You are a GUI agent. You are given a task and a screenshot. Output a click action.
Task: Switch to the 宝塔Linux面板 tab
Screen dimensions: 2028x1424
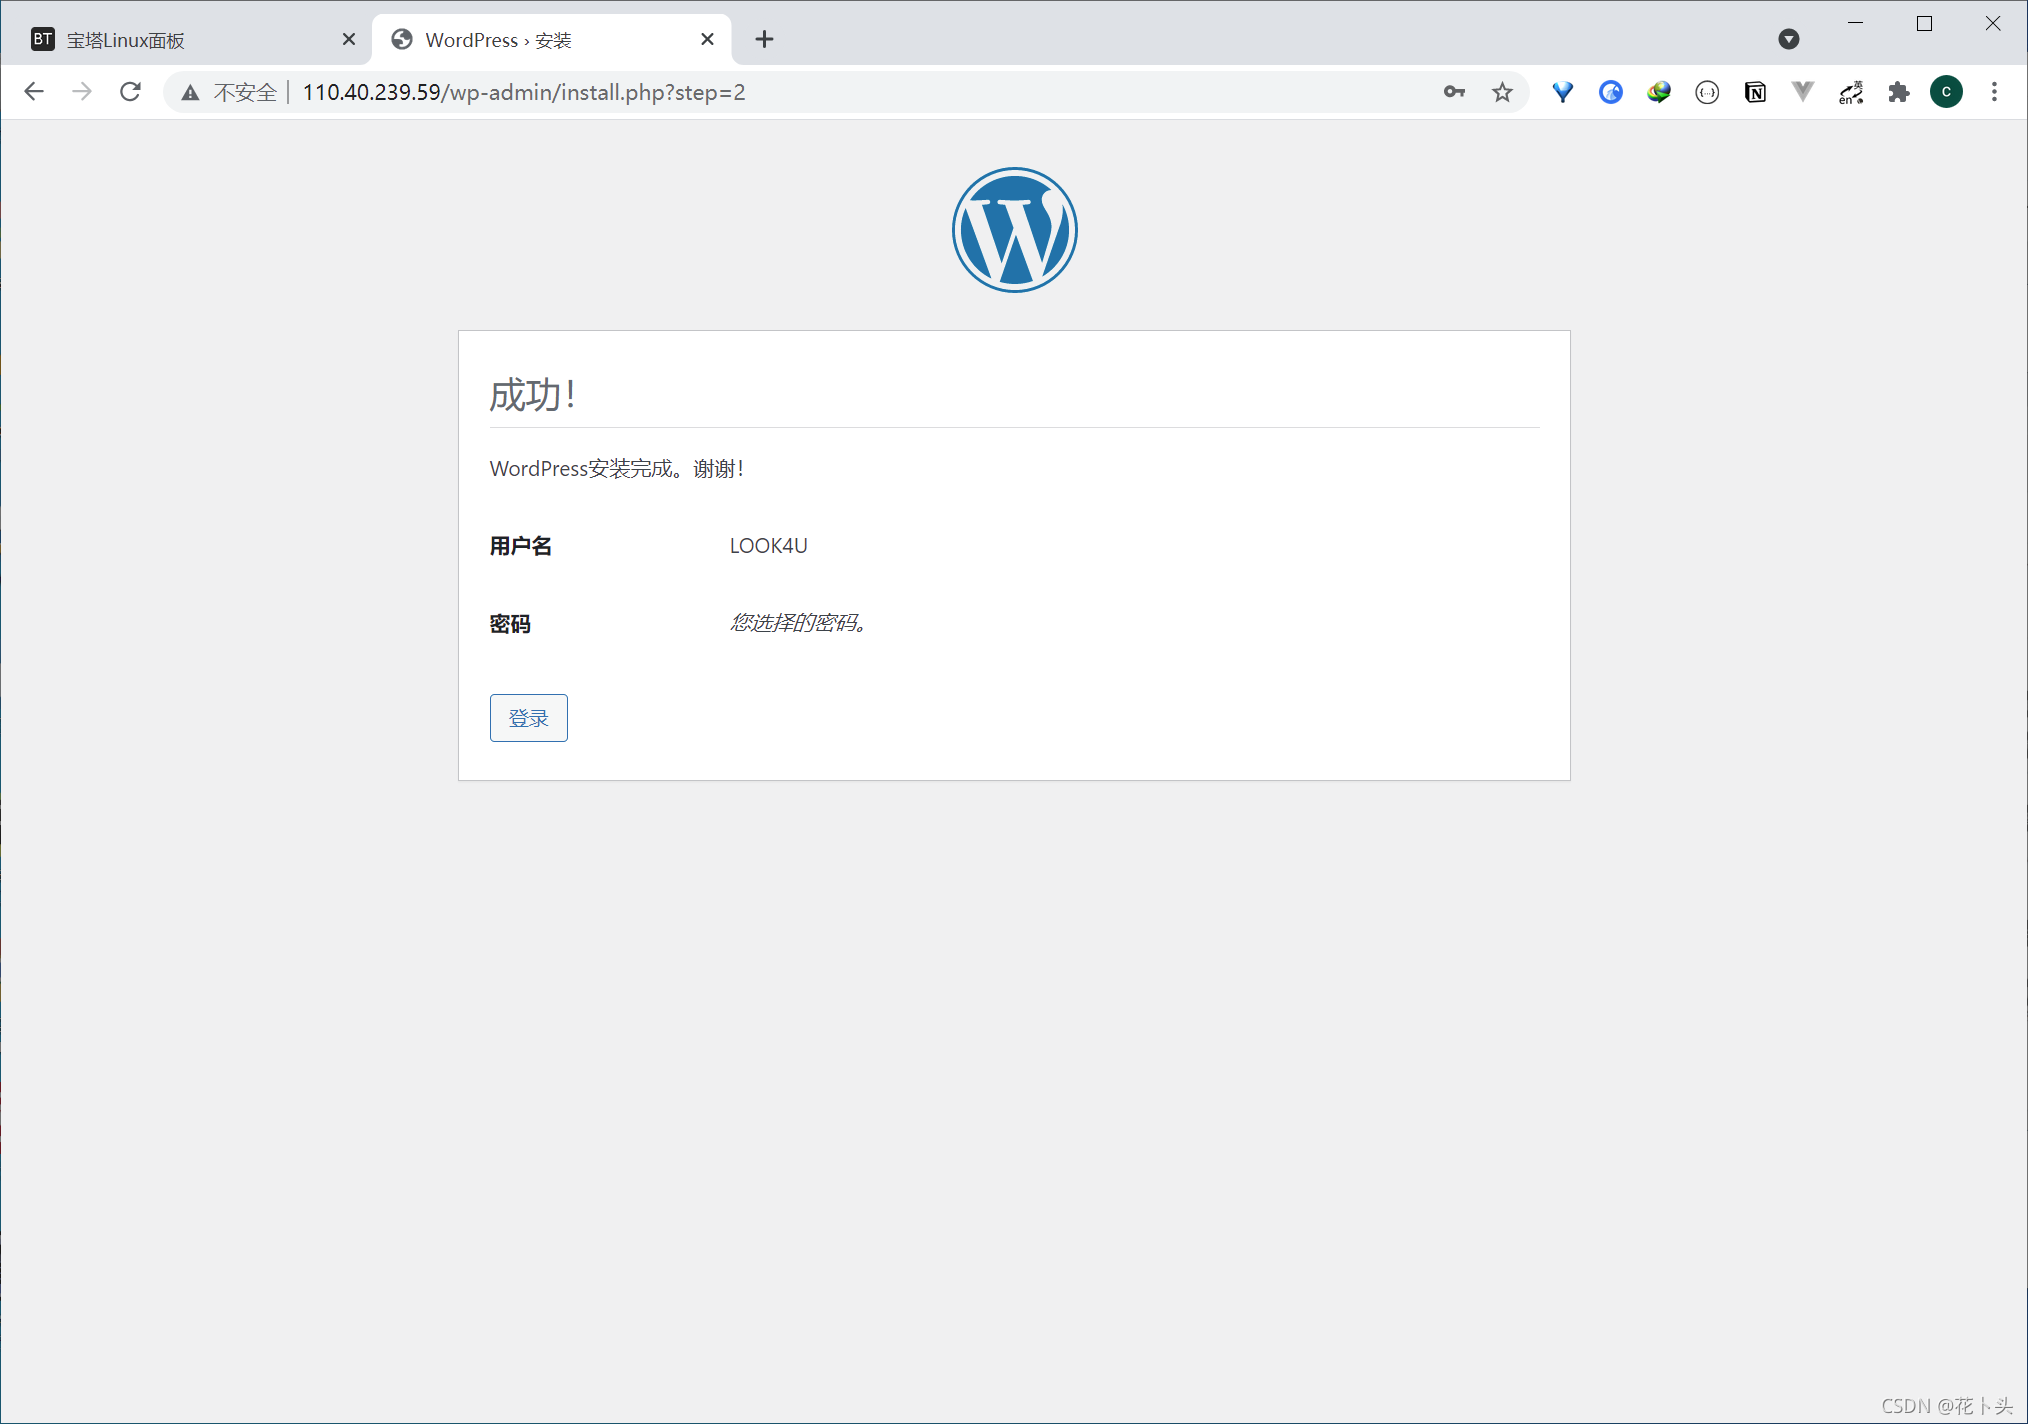click(x=180, y=40)
